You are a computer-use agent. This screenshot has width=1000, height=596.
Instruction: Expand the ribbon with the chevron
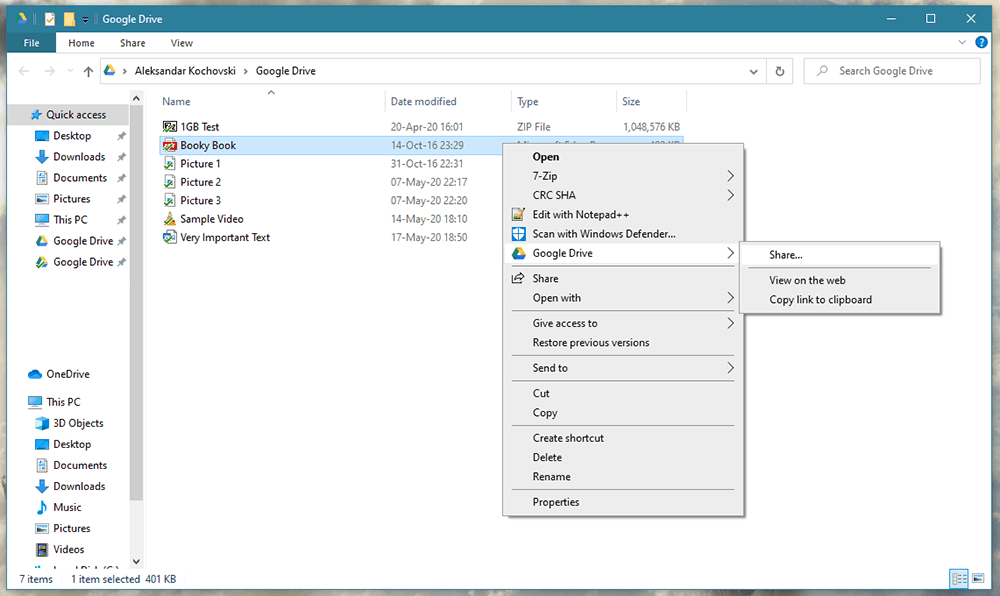point(962,42)
